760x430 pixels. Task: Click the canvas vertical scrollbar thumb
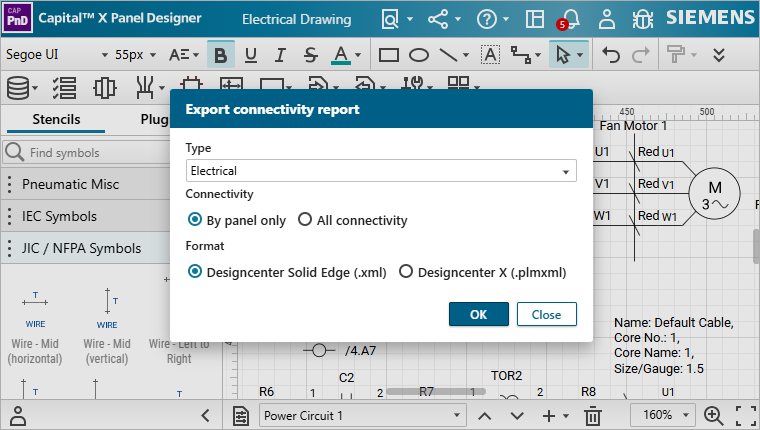pyautogui.click(x=756, y=246)
